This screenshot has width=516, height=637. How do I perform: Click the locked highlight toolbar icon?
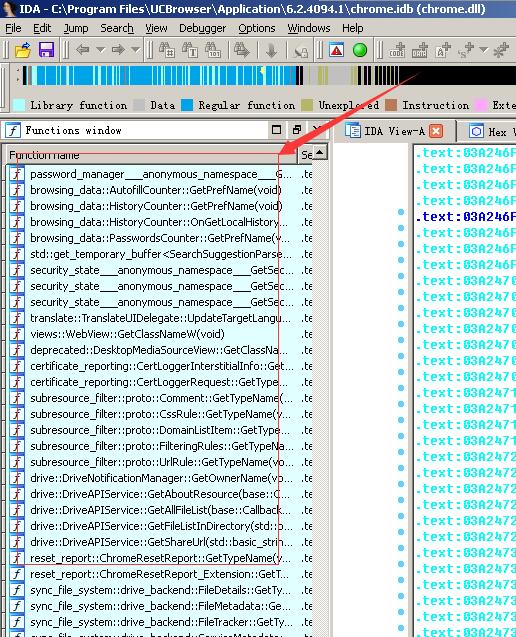click(301, 51)
